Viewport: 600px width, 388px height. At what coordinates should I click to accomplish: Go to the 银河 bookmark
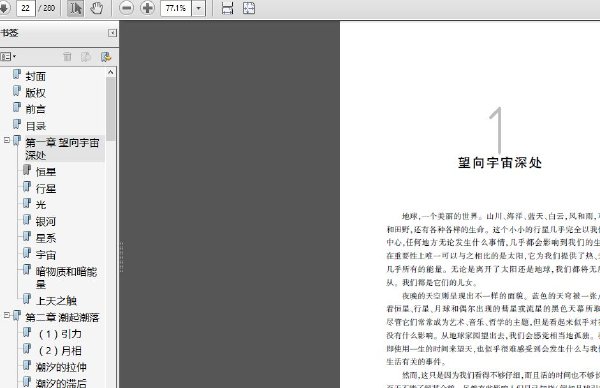tap(46, 222)
